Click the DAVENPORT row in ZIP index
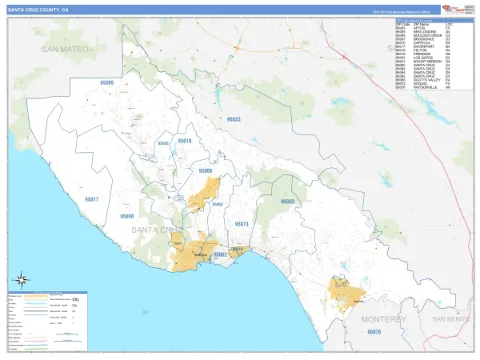 pos(434,47)
